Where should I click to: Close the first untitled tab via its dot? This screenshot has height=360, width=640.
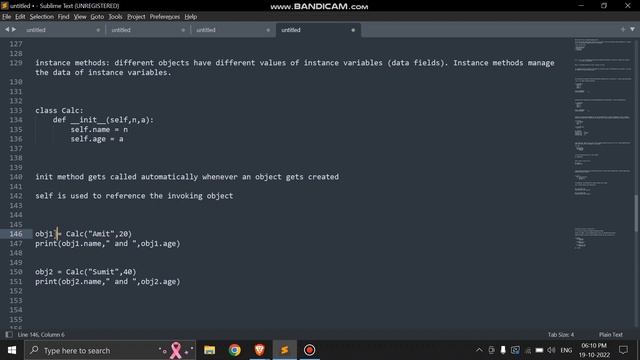(x=98, y=30)
